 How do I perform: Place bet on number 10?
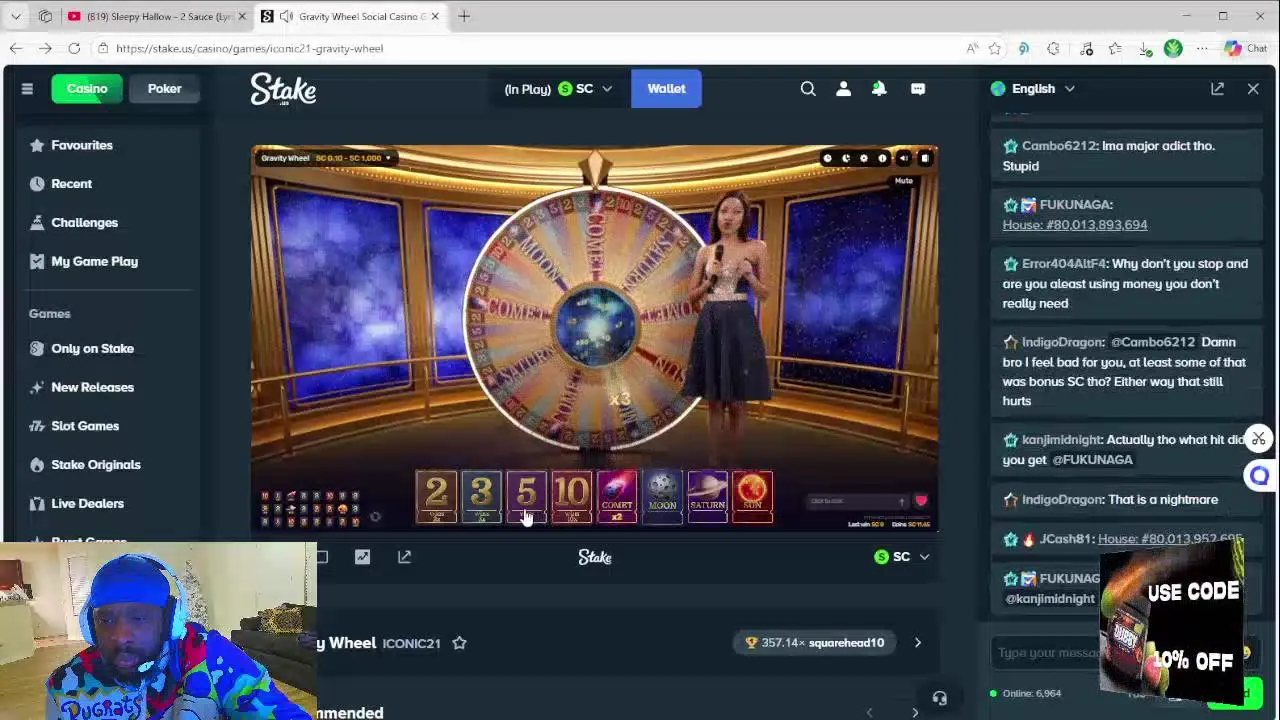click(x=571, y=497)
